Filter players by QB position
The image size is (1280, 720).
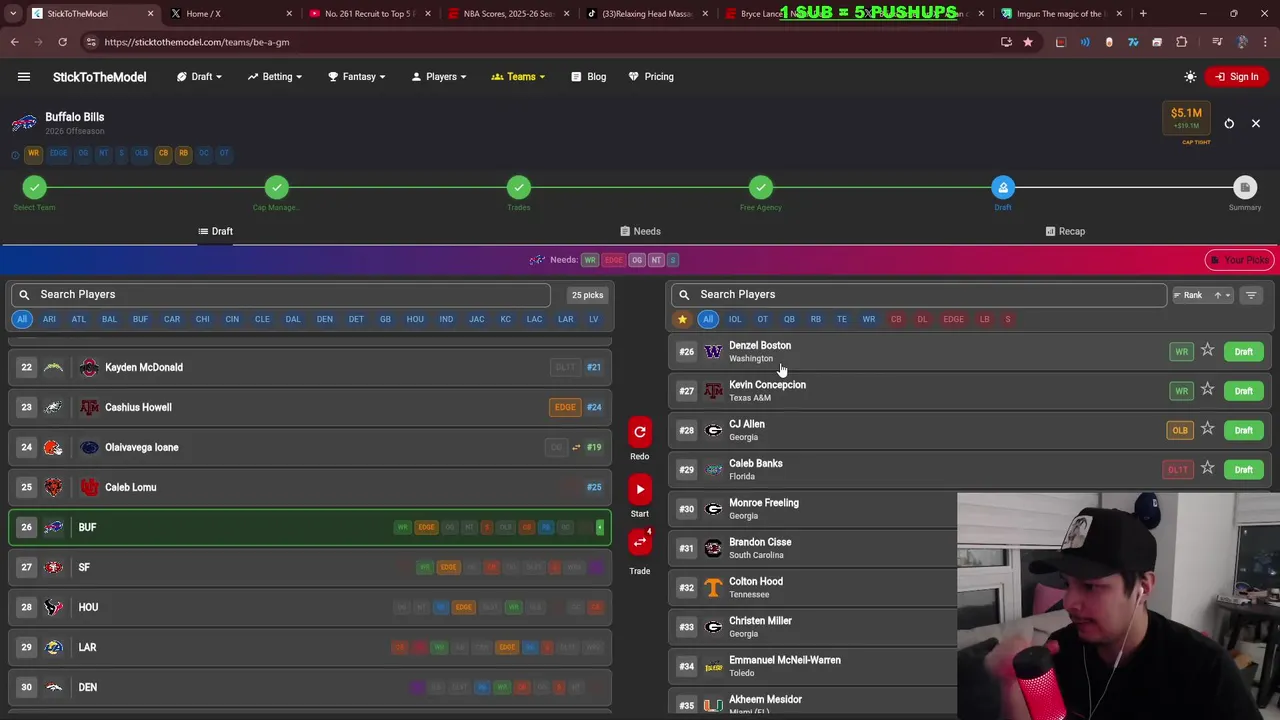pos(789,319)
